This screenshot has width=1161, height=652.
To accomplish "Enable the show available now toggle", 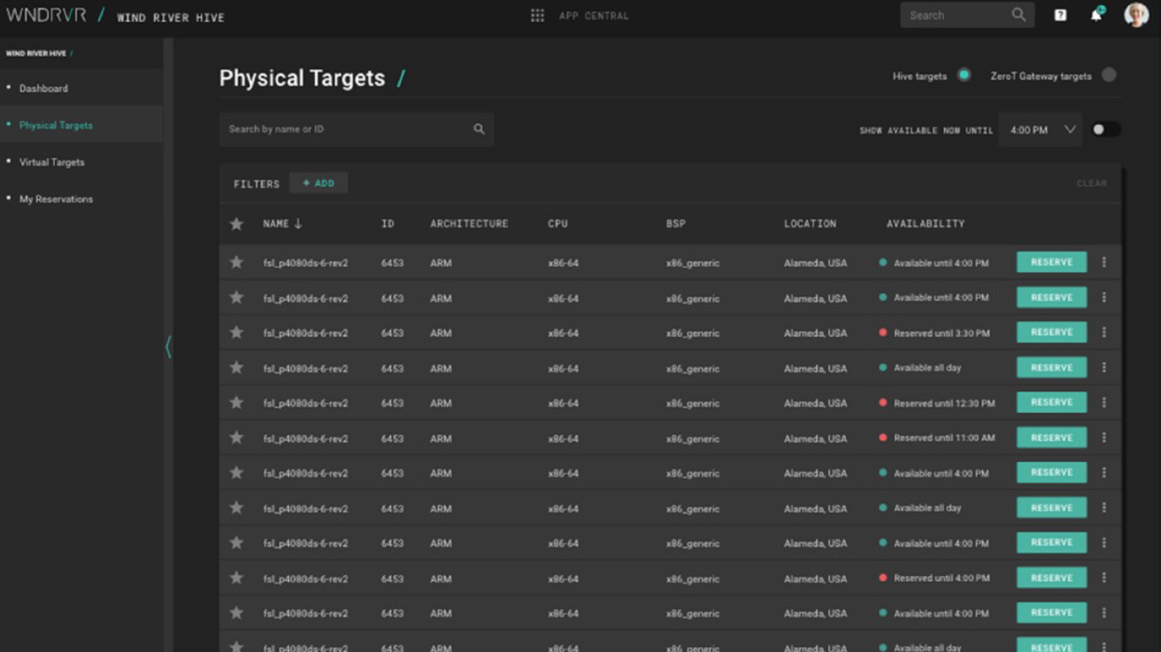I will click(1105, 130).
